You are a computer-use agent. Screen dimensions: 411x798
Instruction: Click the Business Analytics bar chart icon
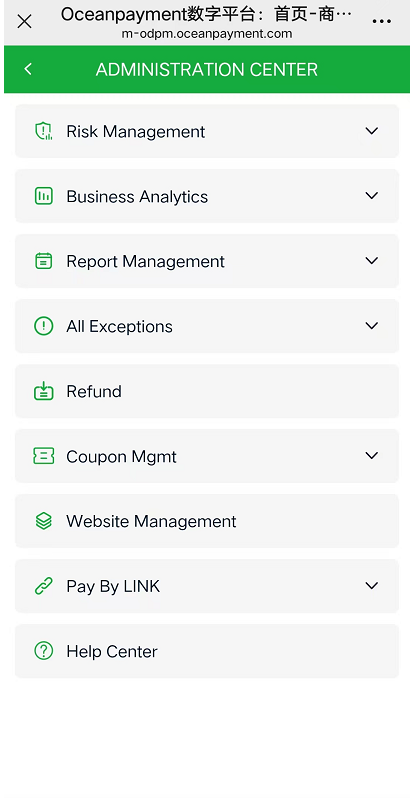coord(44,196)
